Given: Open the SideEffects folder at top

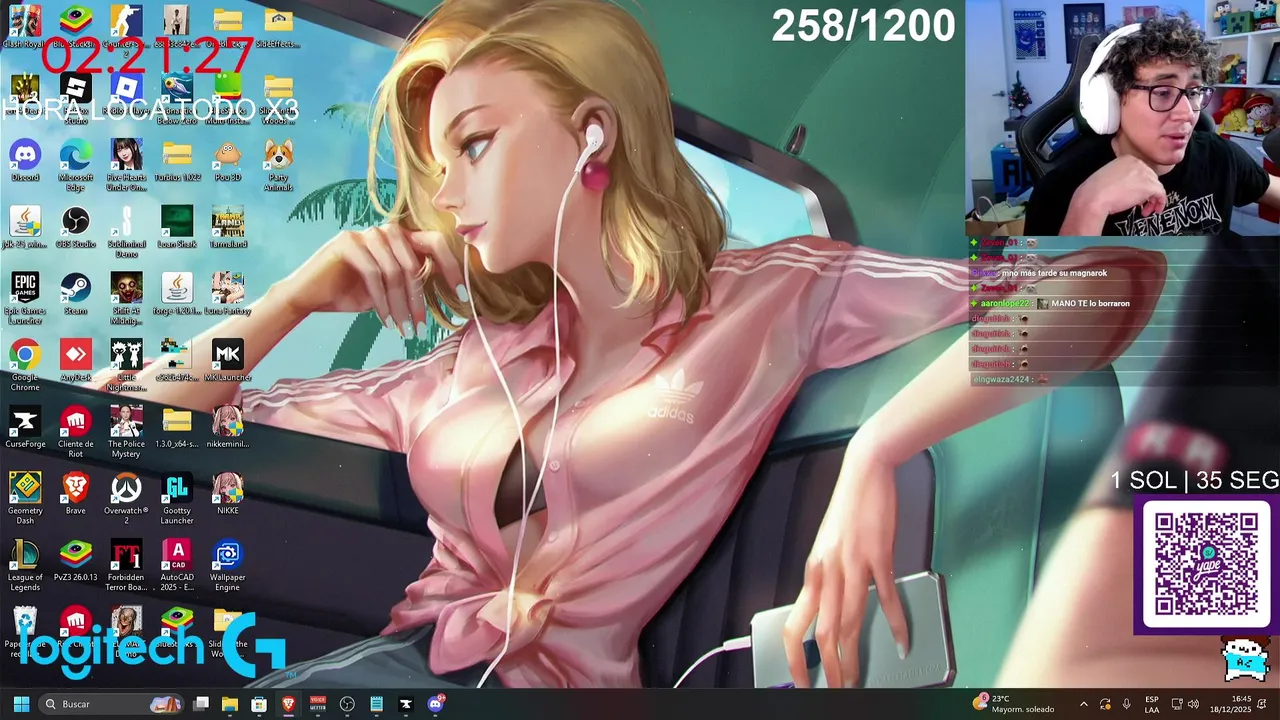Looking at the screenshot, I should point(279,27).
